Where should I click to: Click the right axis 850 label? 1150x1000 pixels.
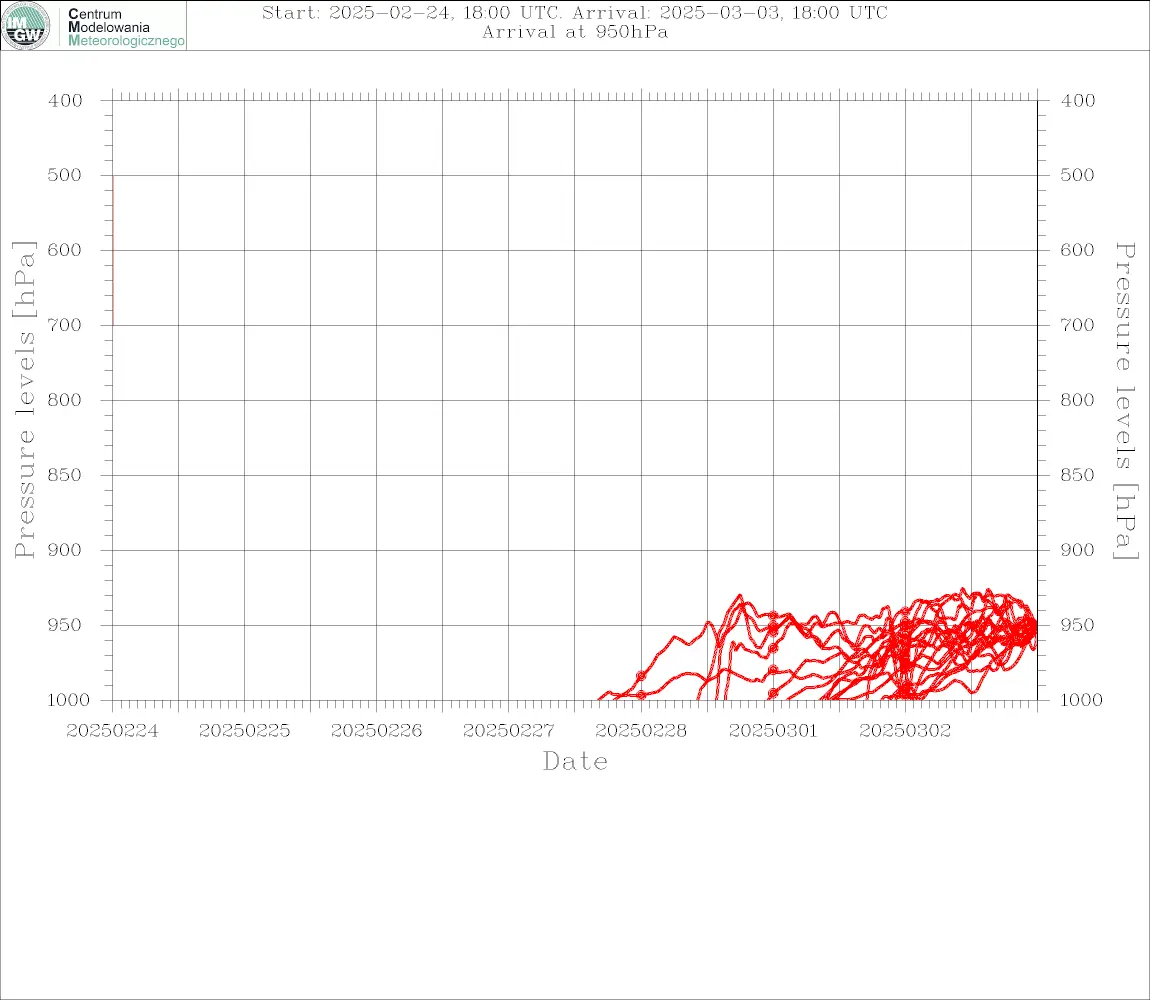(1077, 475)
